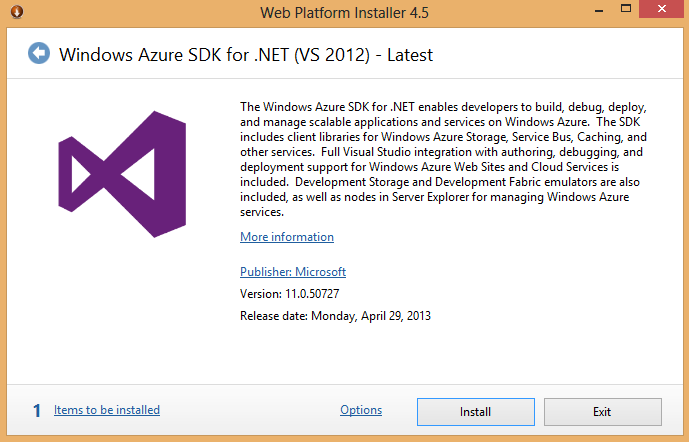This screenshot has width=689, height=442.
Task: Open the More information link
Action: (x=287, y=237)
